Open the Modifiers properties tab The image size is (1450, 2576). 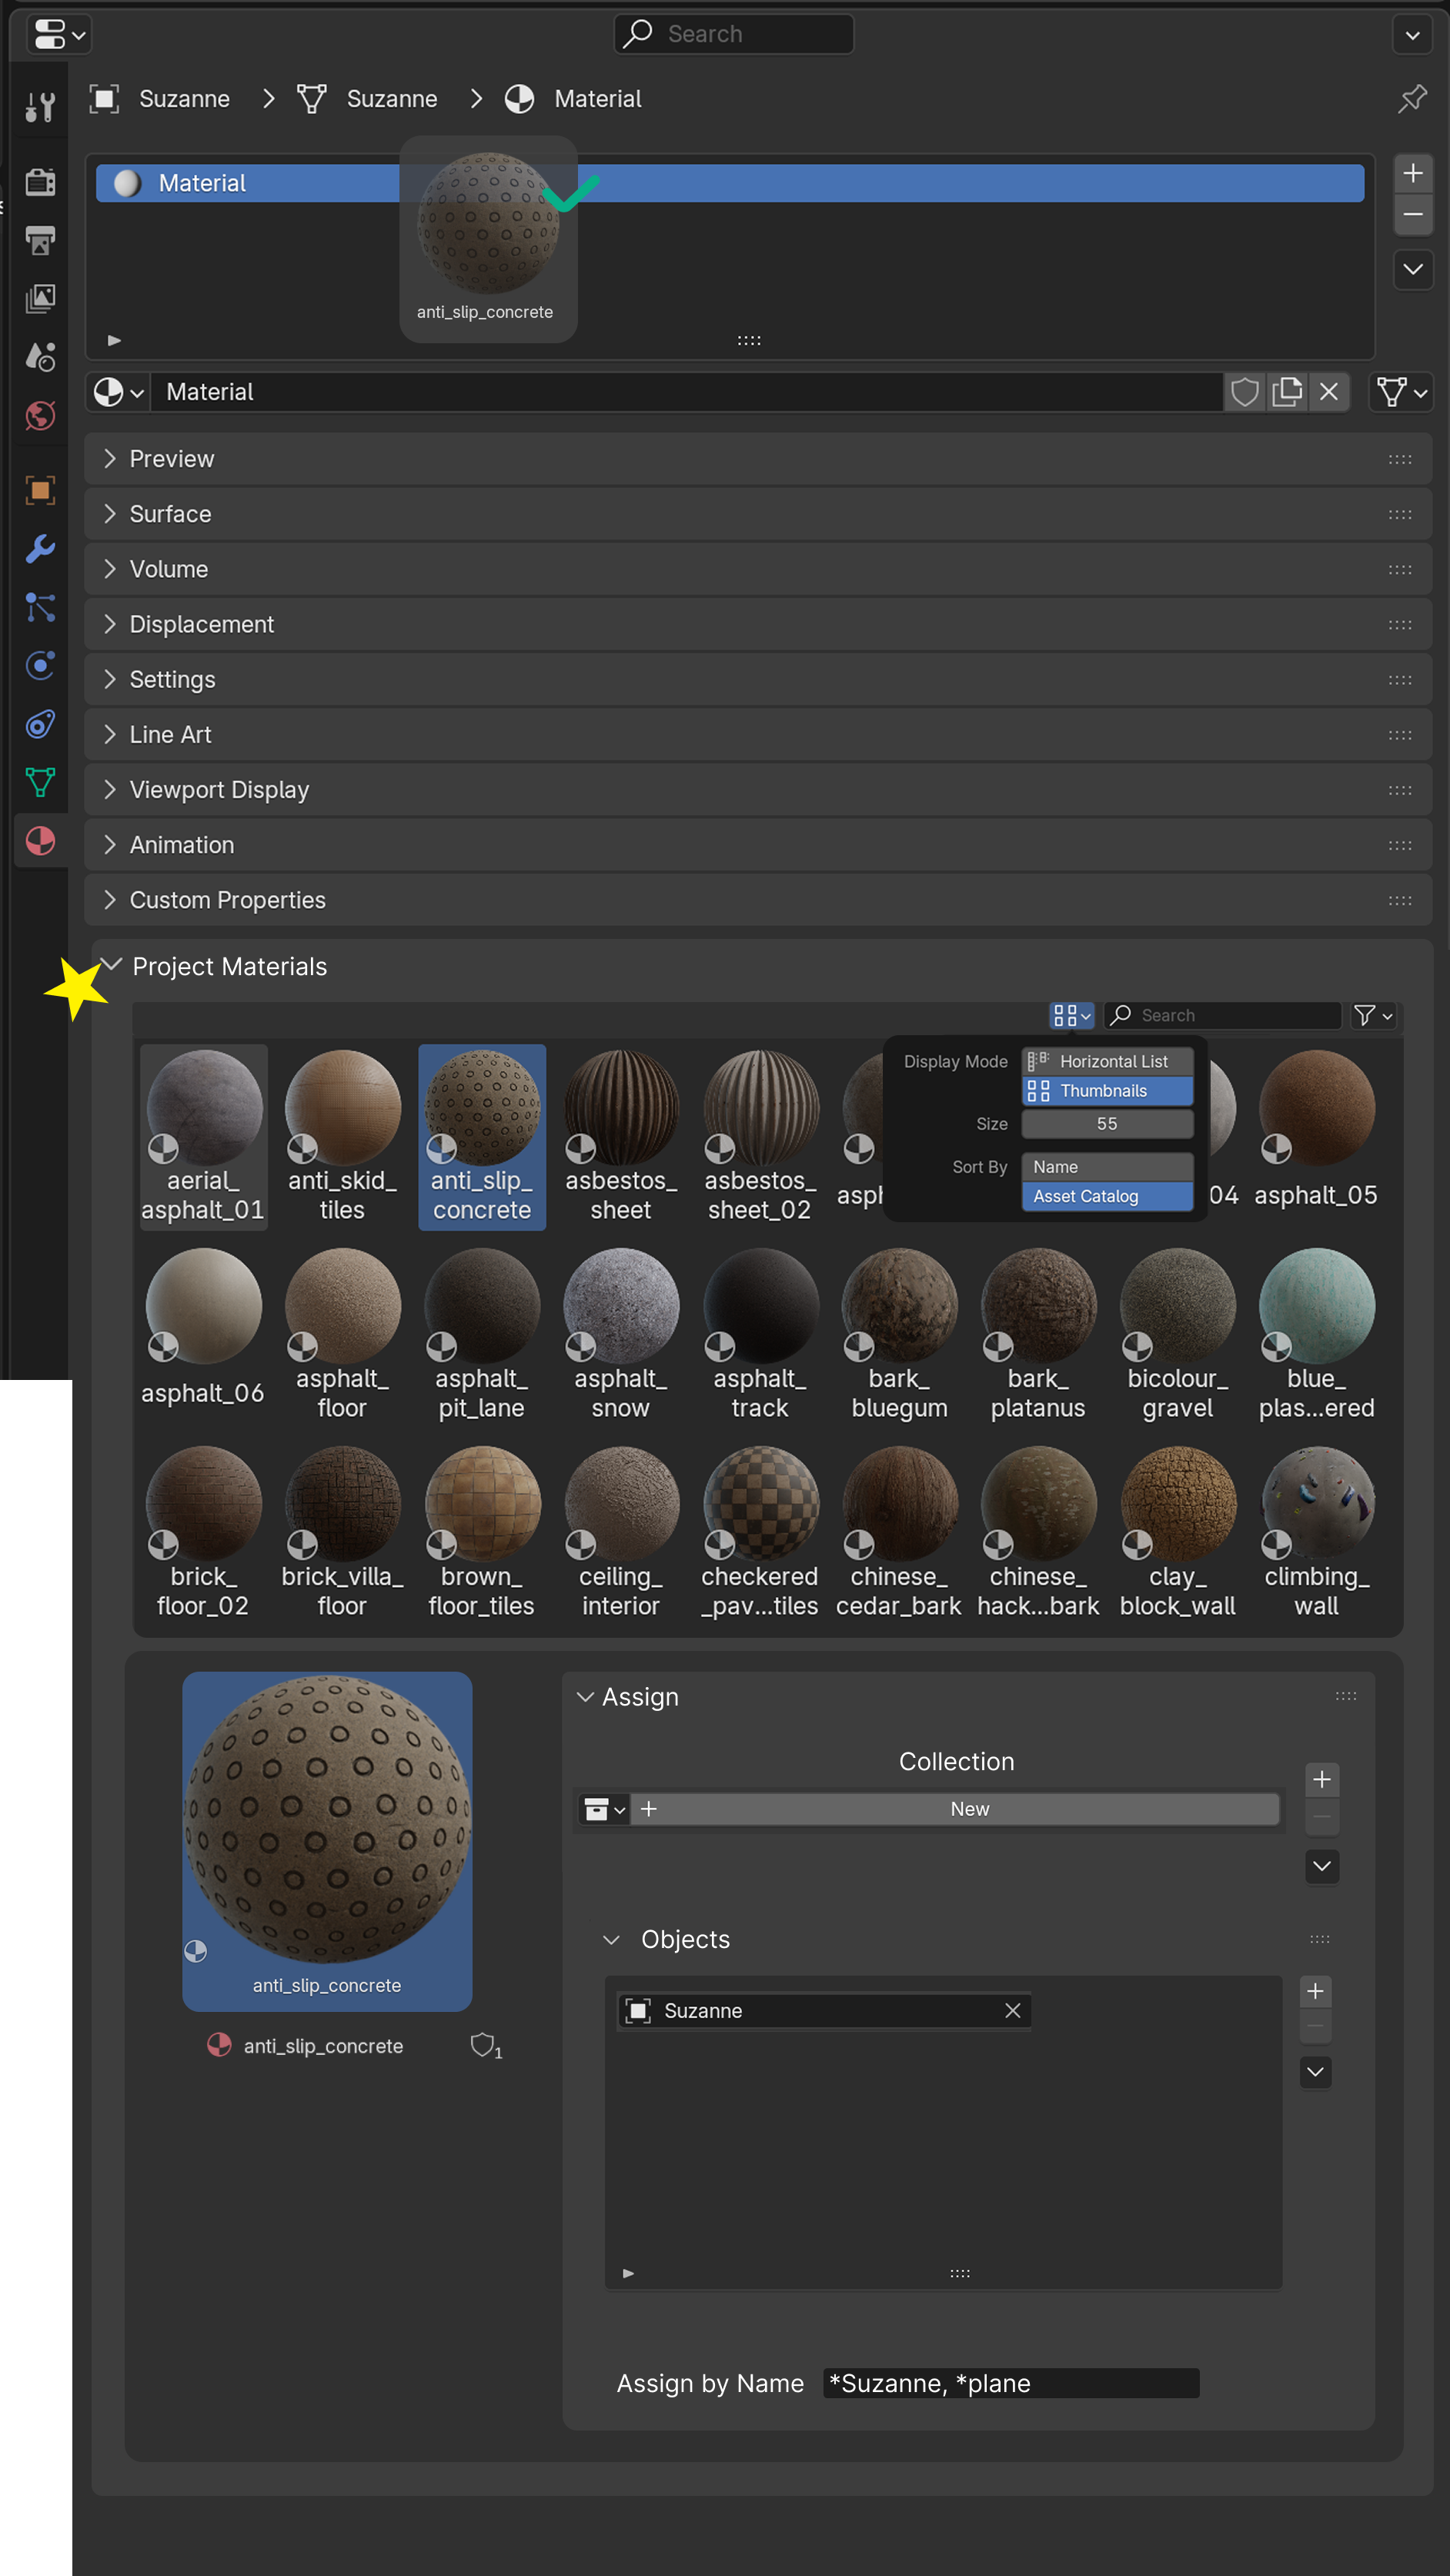point(40,548)
